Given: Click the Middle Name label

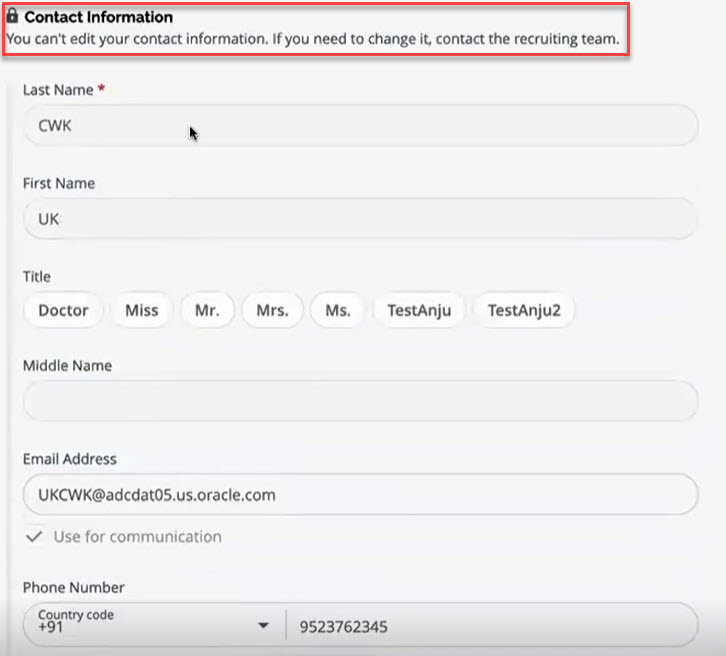Looking at the screenshot, I should [x=68, y=366].
